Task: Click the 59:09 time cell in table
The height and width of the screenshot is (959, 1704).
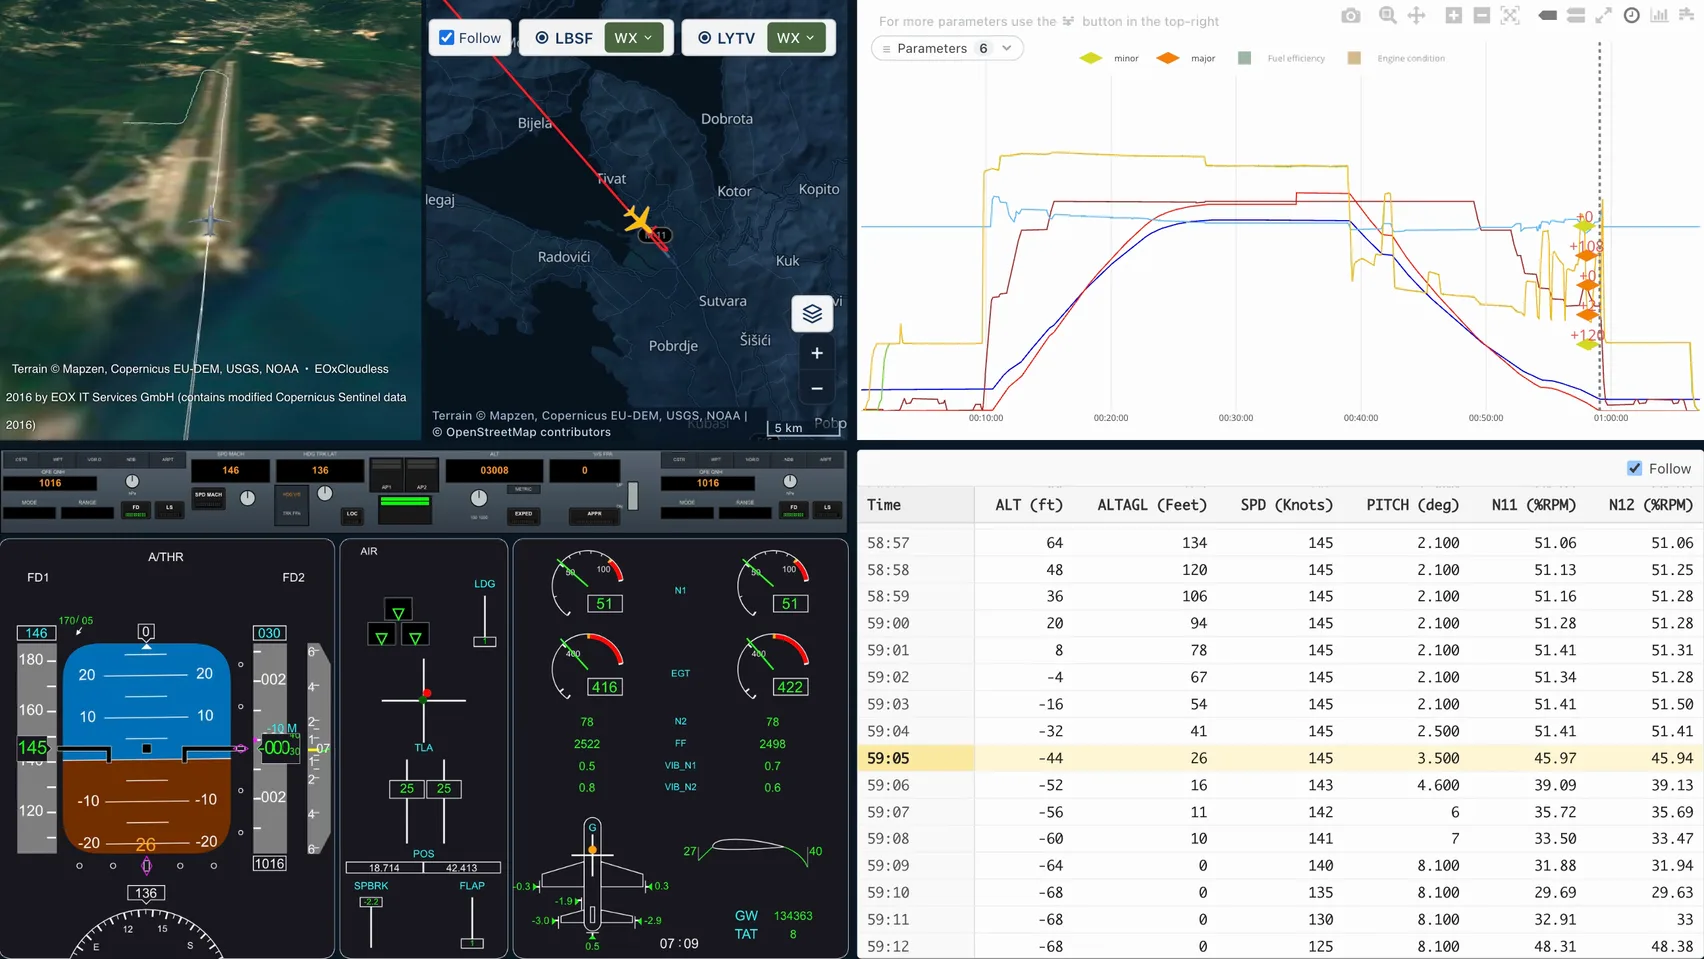Action: (x=888, y=865)
